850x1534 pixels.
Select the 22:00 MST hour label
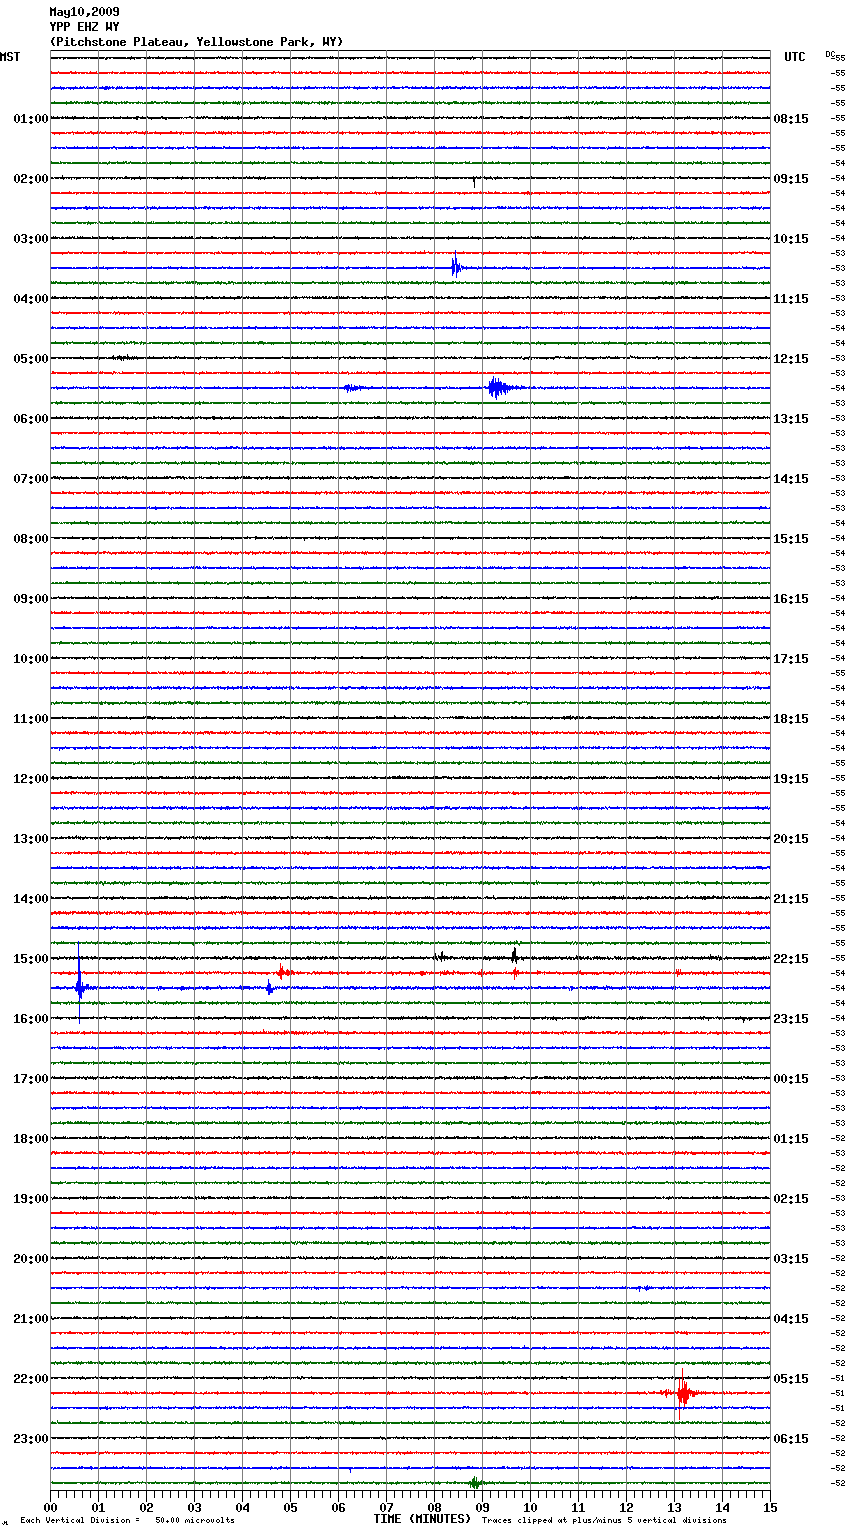pyautogui.click(x=30, y=1379)
